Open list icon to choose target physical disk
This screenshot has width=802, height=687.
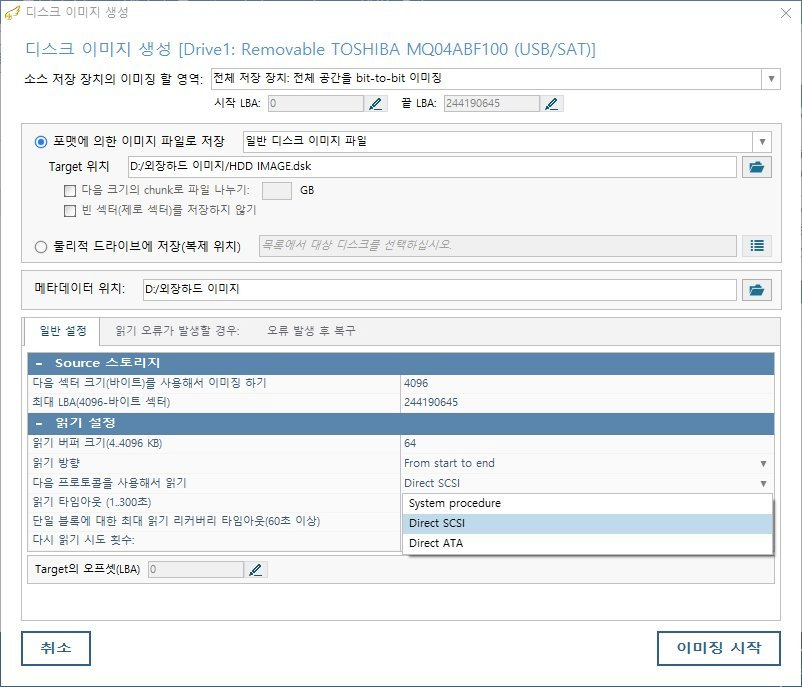[x=756, y=246]
